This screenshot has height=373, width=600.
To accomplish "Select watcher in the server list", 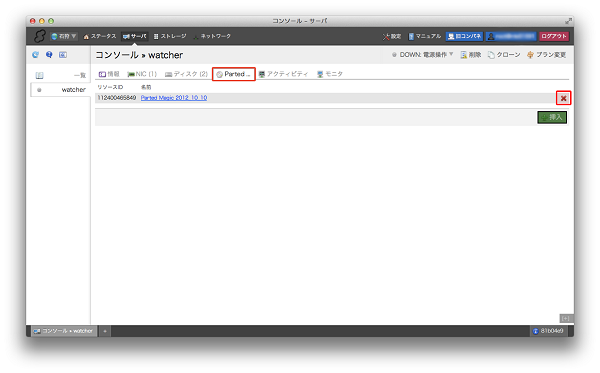I will (60, 90).
